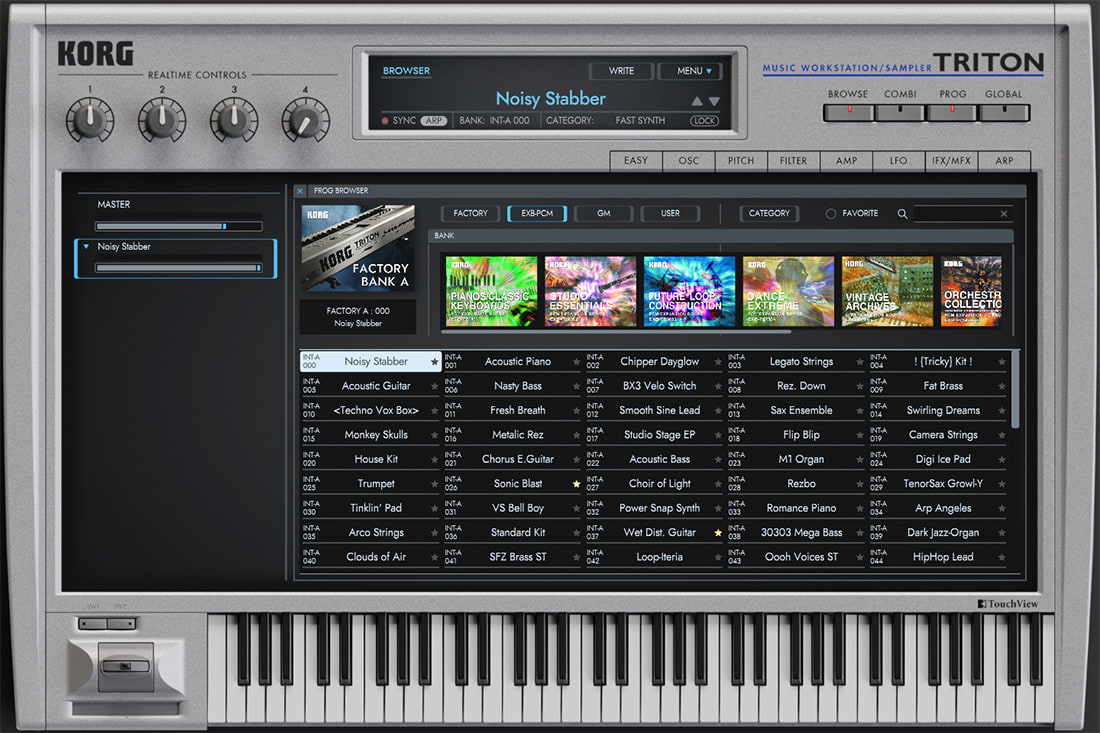Toggle the SYNC indicator
The width and height of the screenshot is (1100, 733).
click(x=385, y=121)
